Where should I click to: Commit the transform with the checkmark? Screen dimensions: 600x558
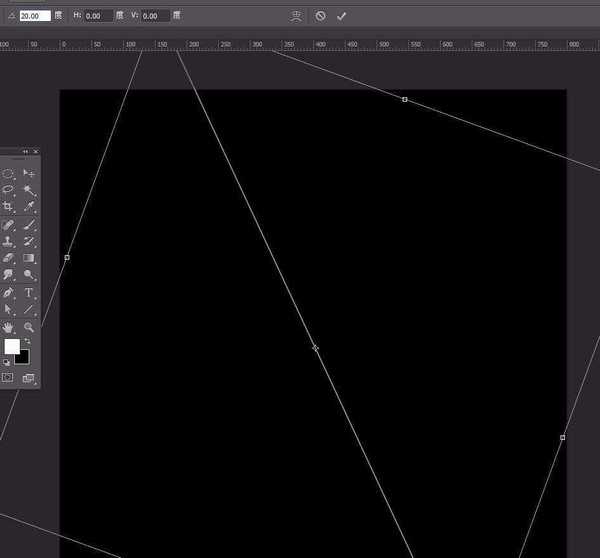coord(341,16)
